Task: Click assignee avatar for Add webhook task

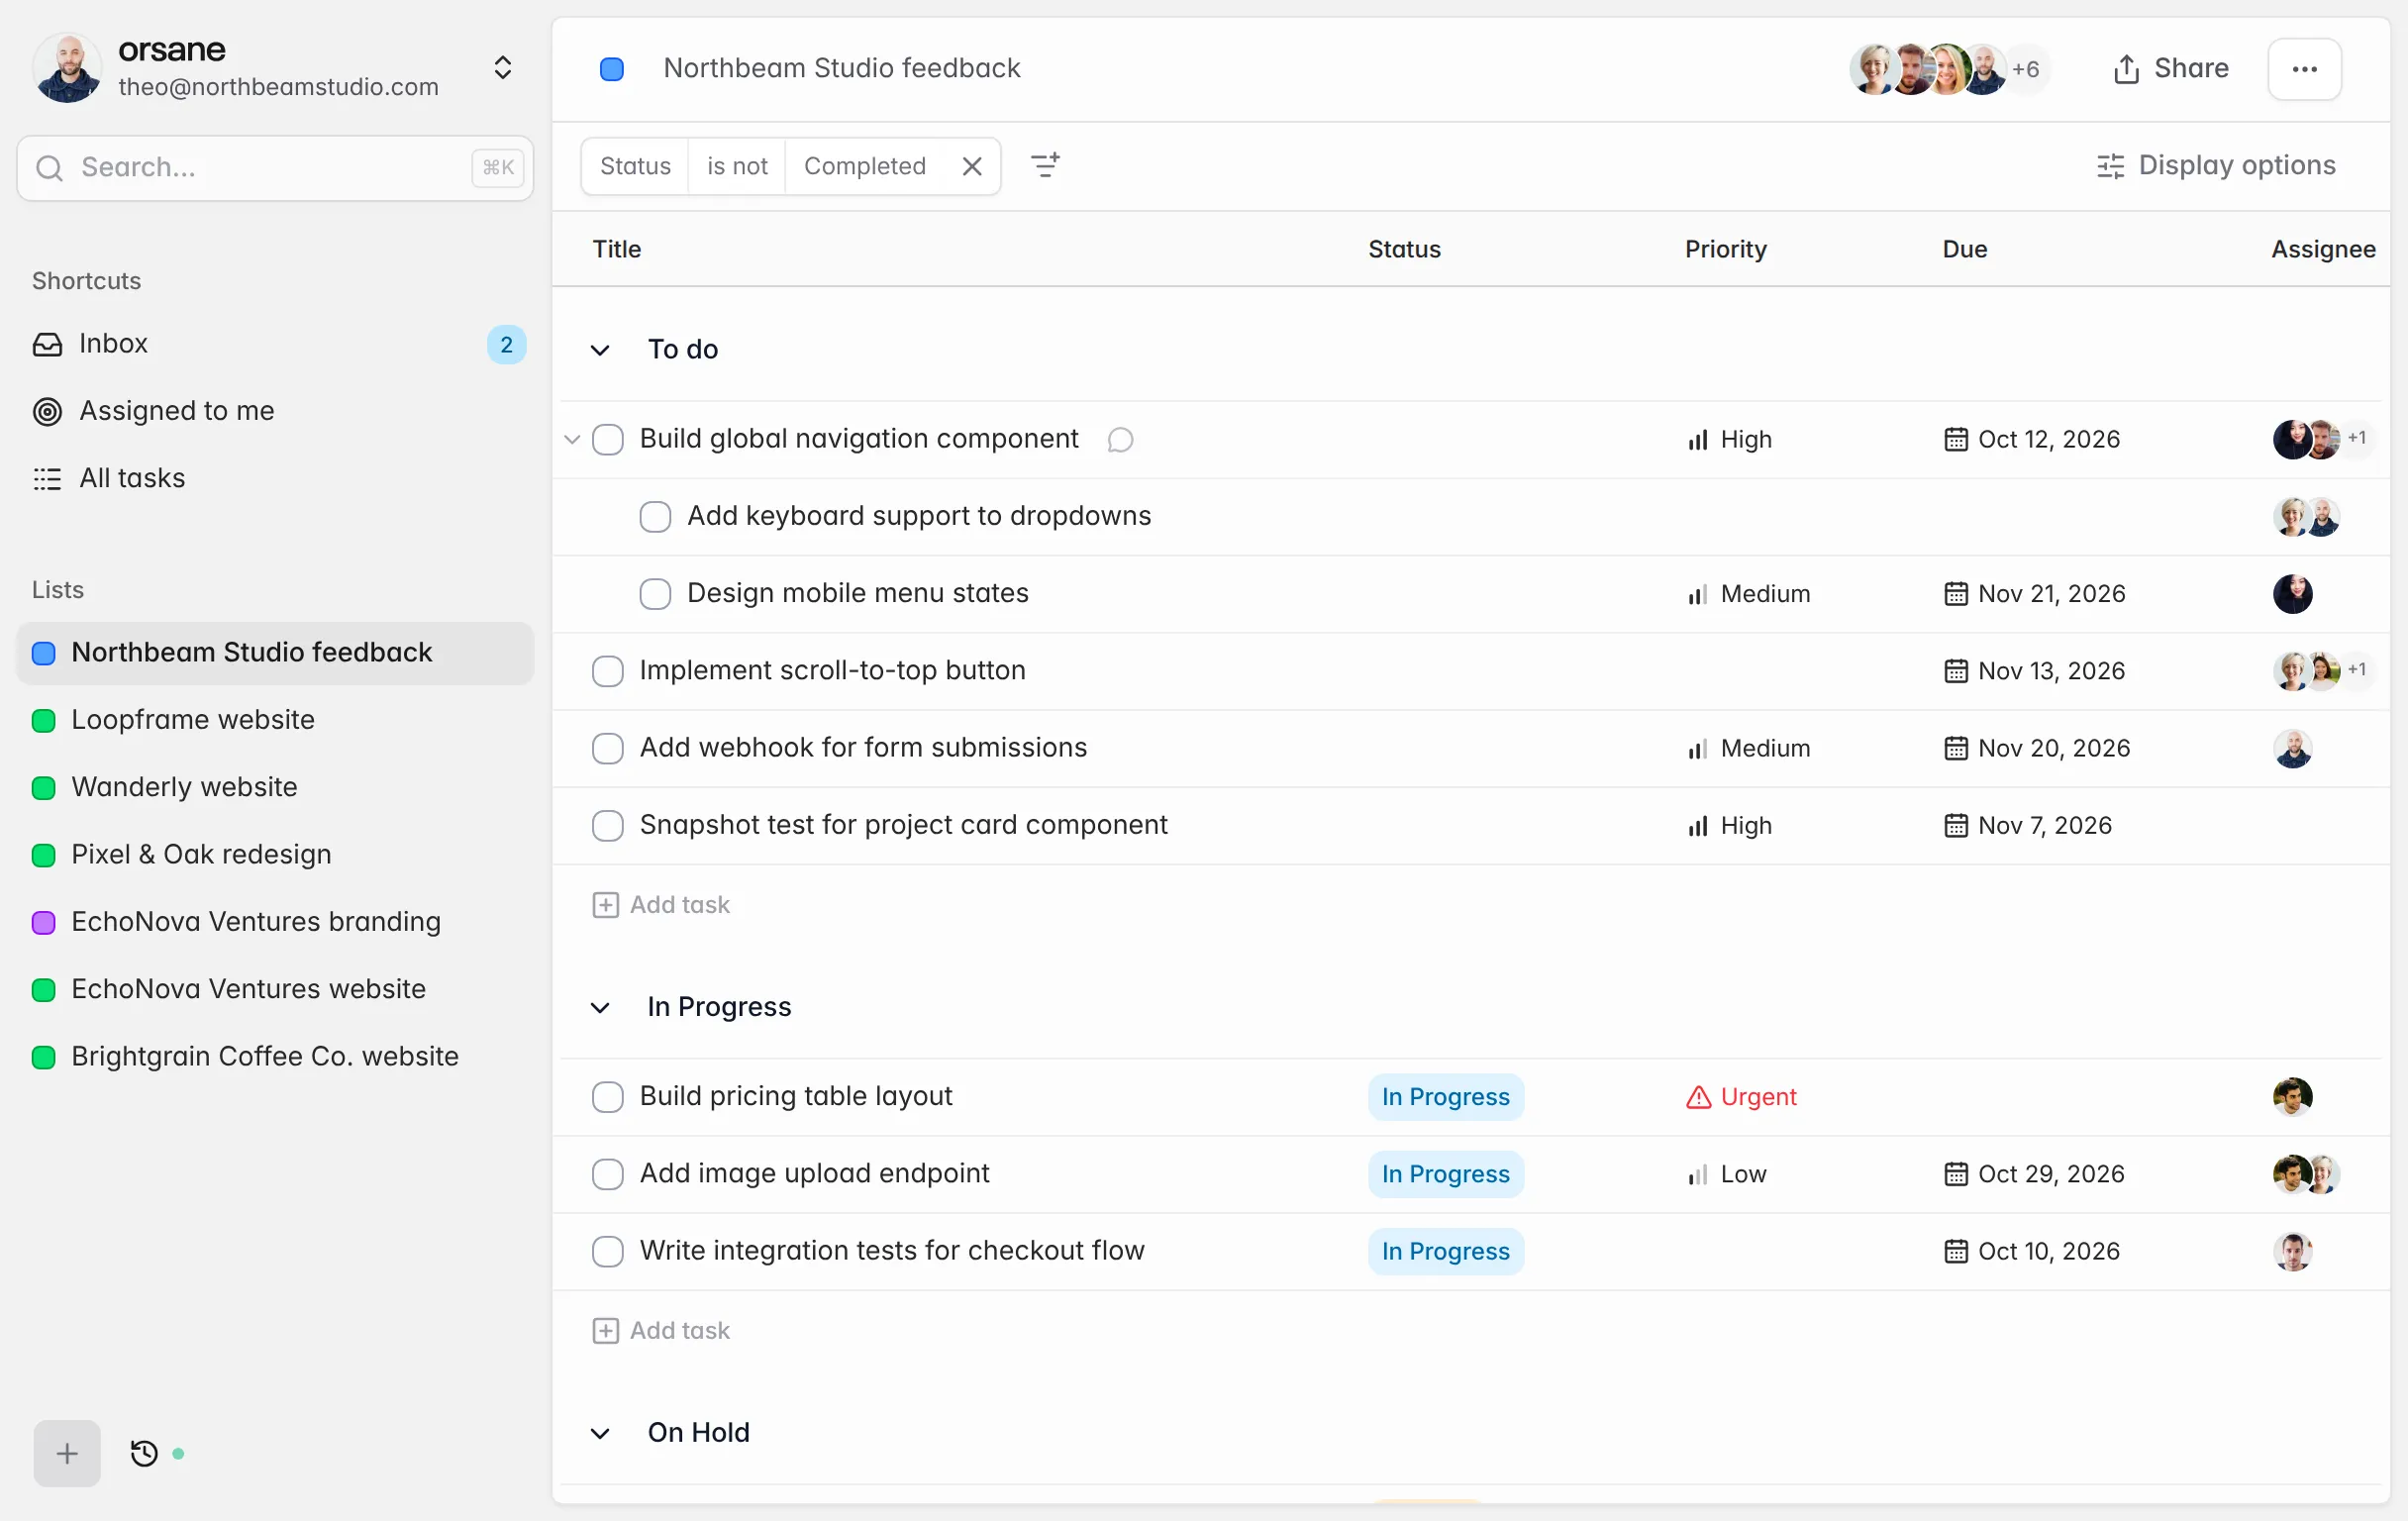Action: (x=2292, y=749)
